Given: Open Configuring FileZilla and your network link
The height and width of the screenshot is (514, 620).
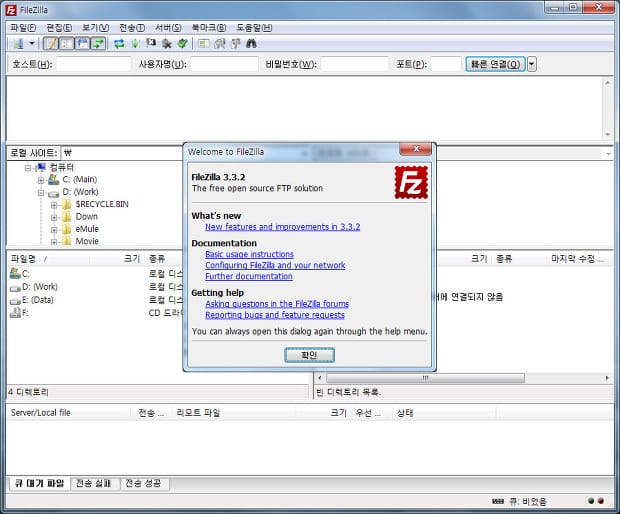Looking at the screenshot, I should click(x=275, y=265).
